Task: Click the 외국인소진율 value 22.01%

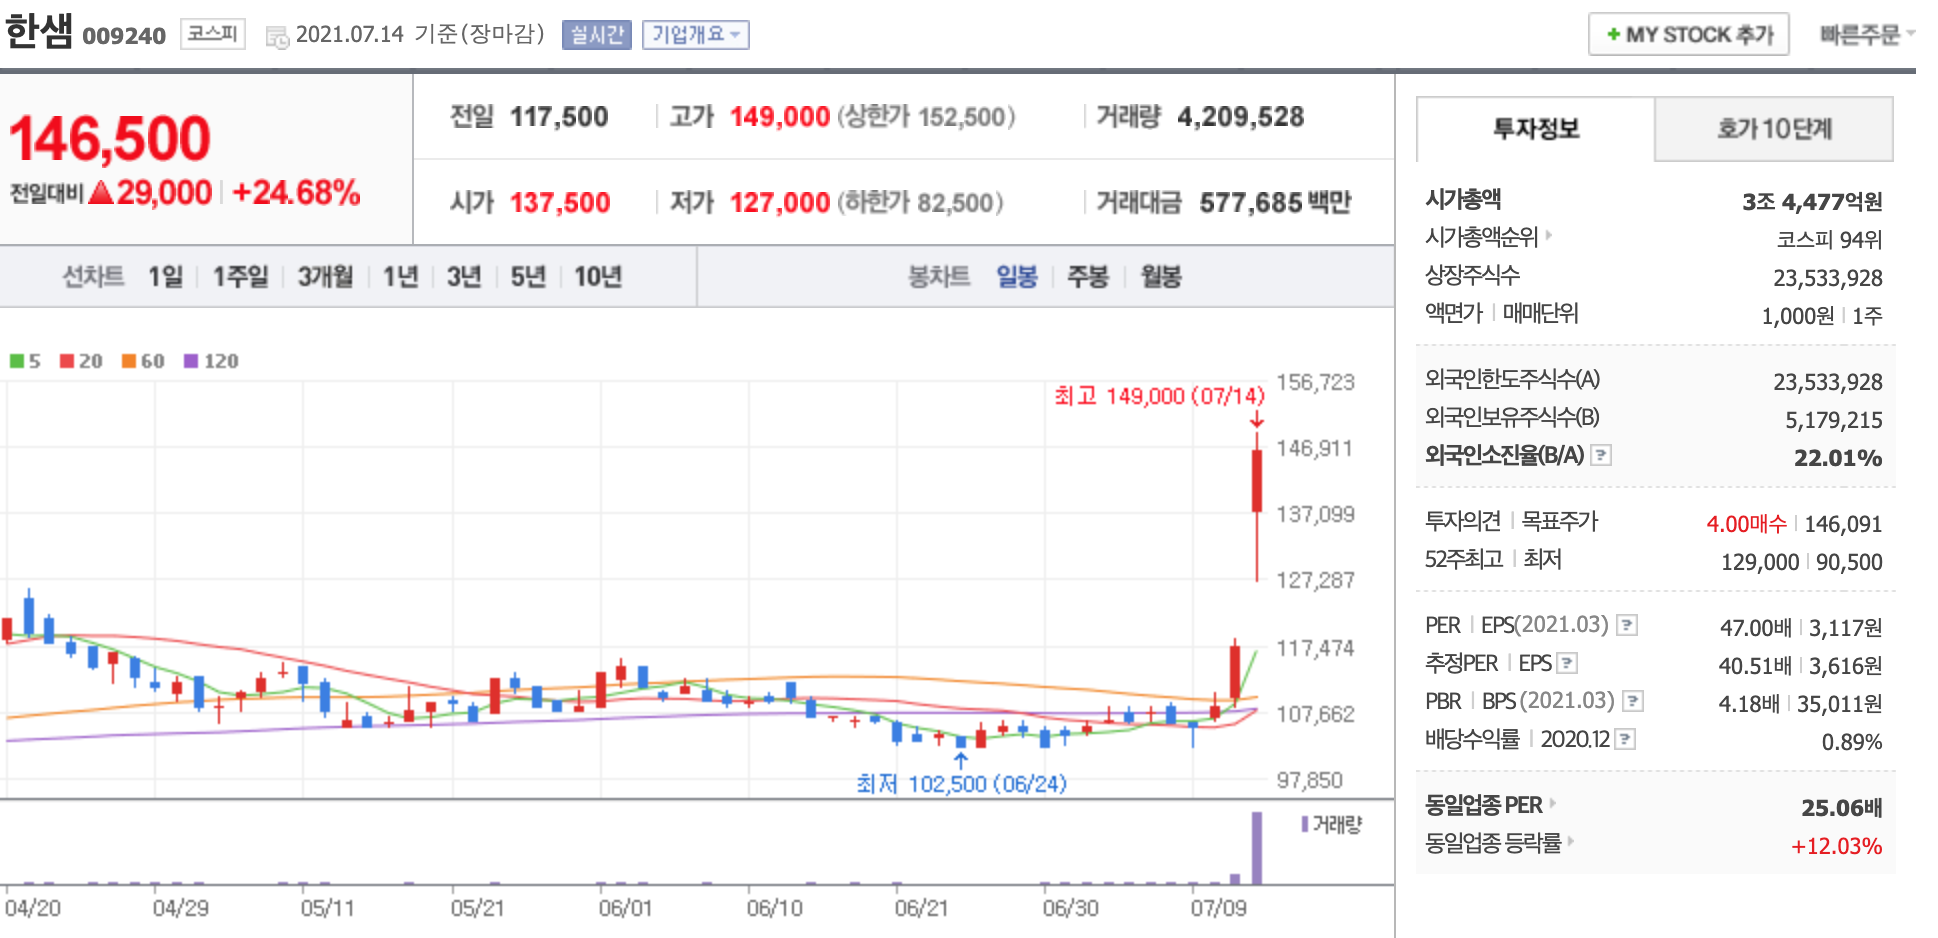Action: [1838, 458]
